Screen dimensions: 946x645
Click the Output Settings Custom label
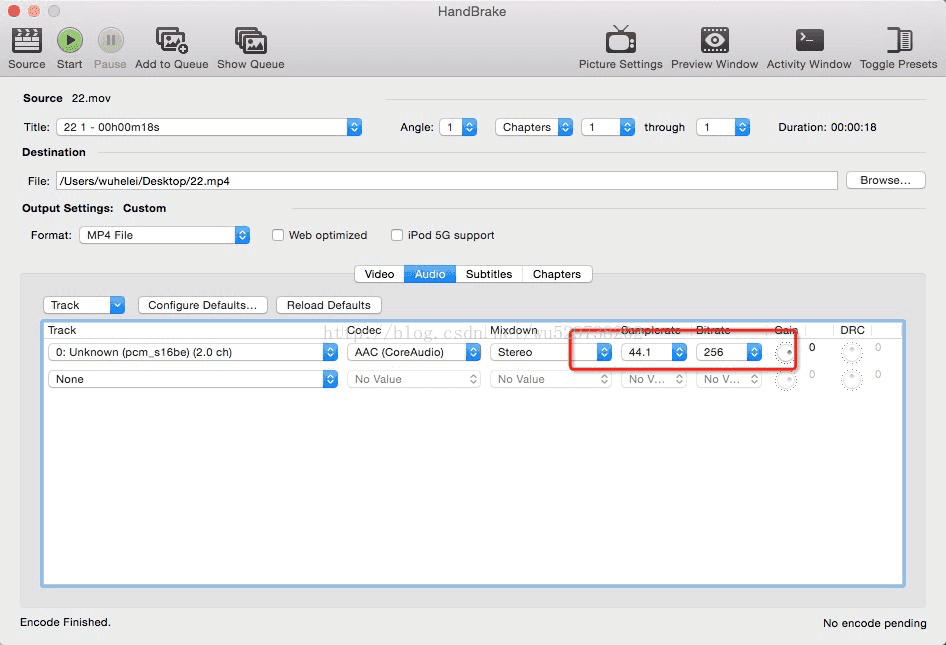coord(145,208)
